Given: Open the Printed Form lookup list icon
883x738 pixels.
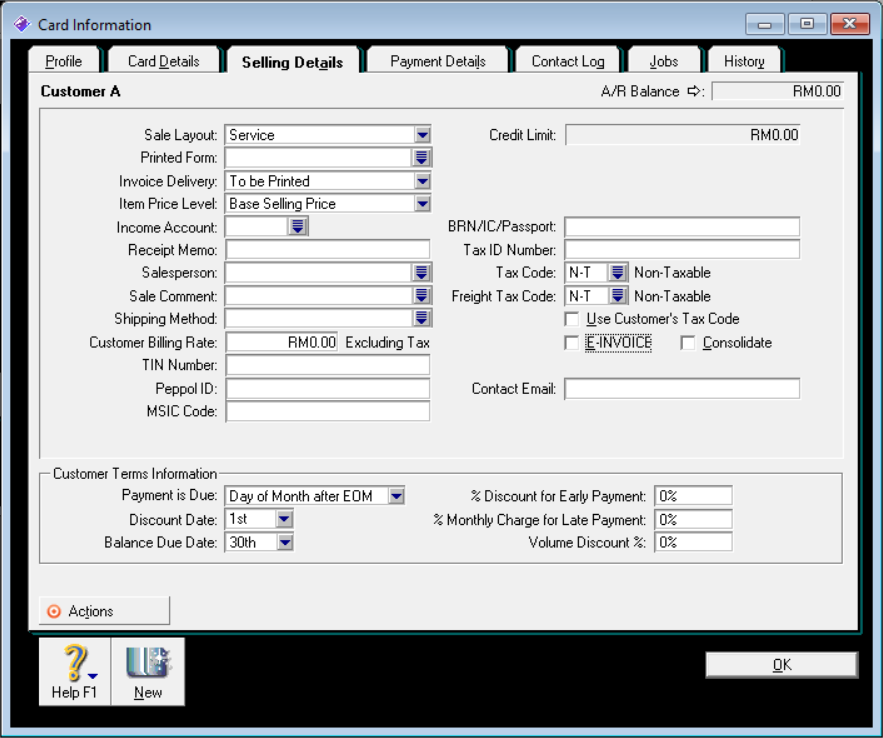Looking at the screenshot, I should coord(421,158).
